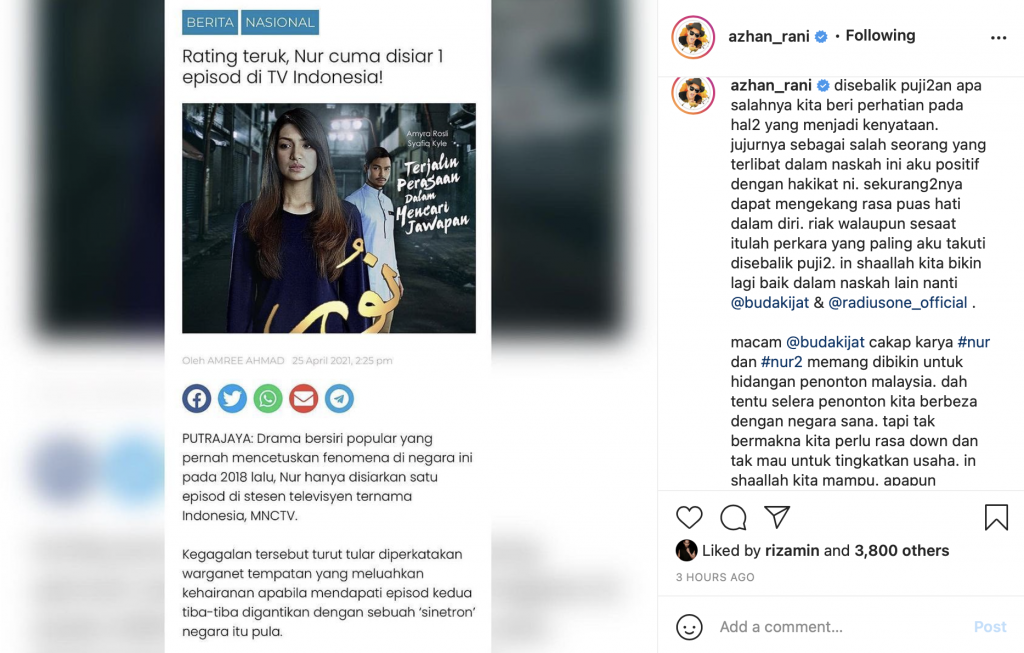This screenshot has width=1024, height=653.
Task: Open azhan_rani profile picture in header
Action: [693, 37]
